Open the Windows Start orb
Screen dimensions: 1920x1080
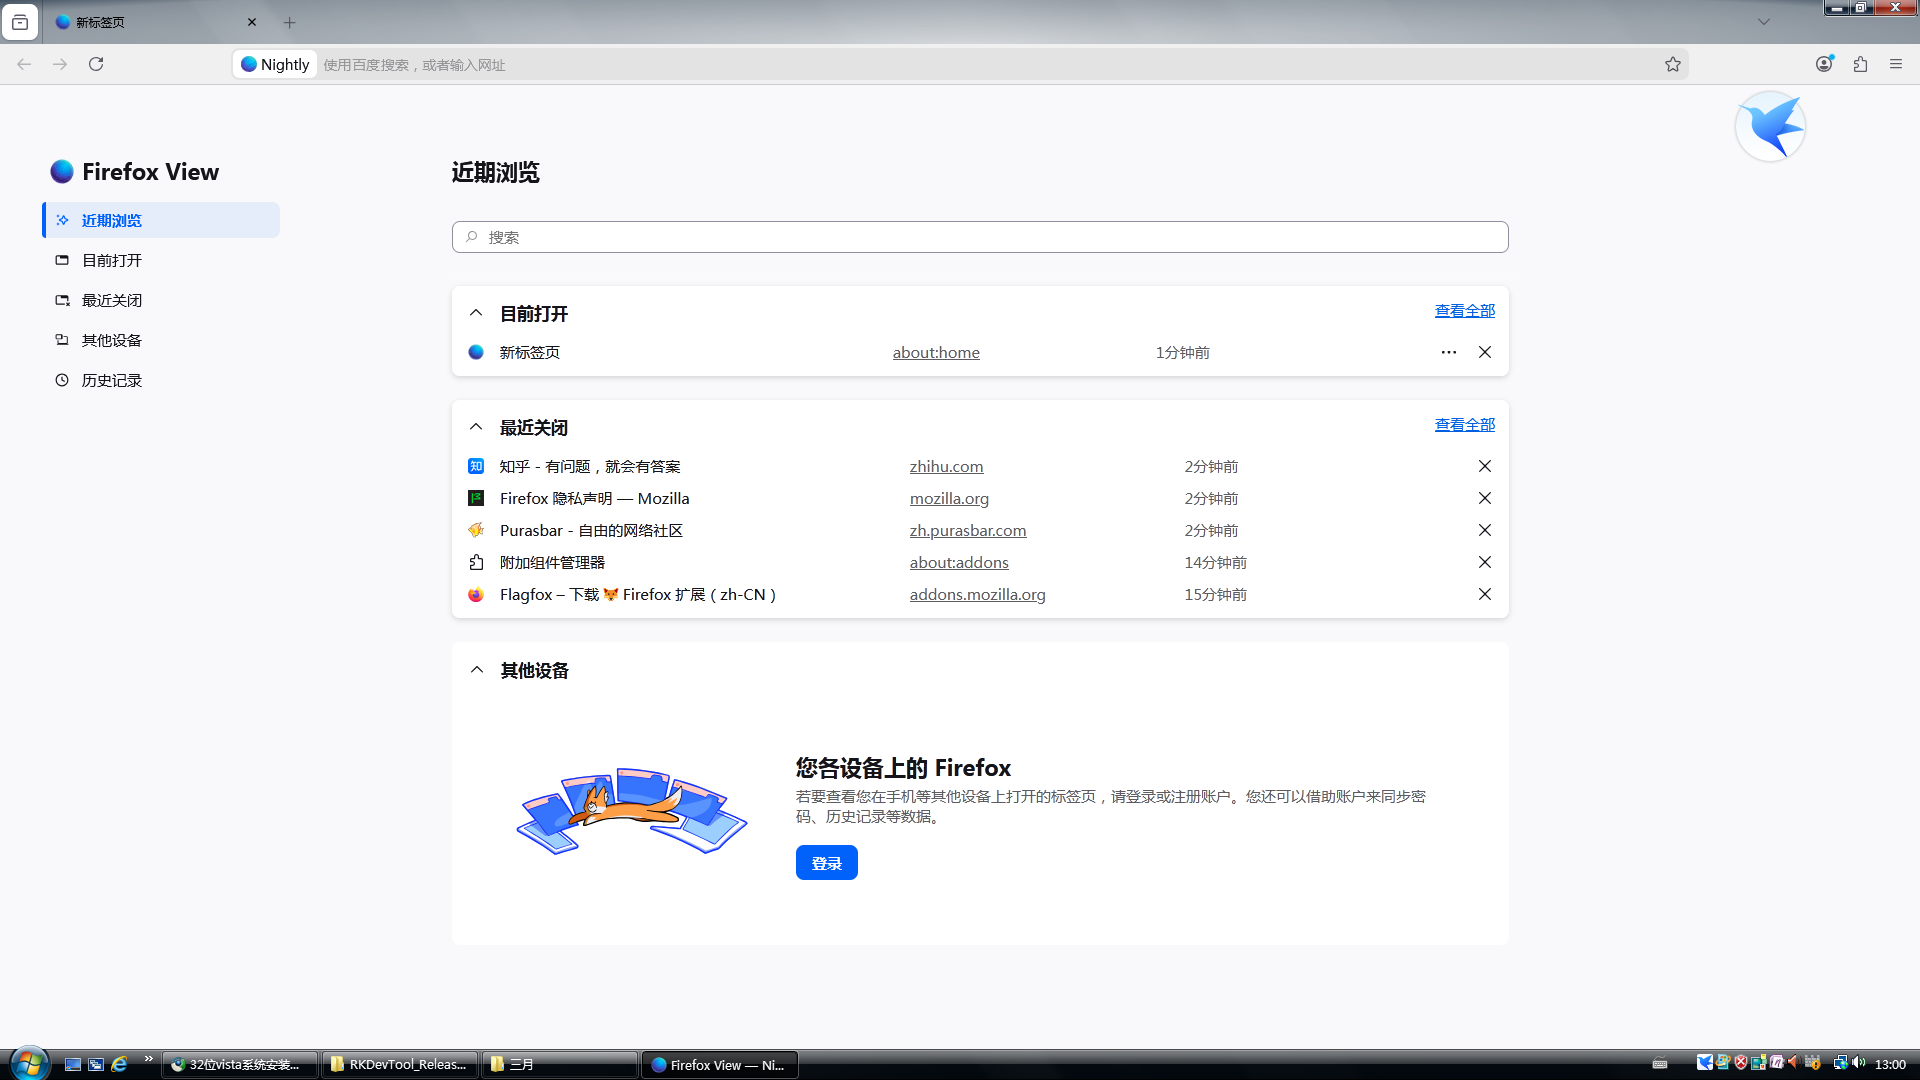28,1063
